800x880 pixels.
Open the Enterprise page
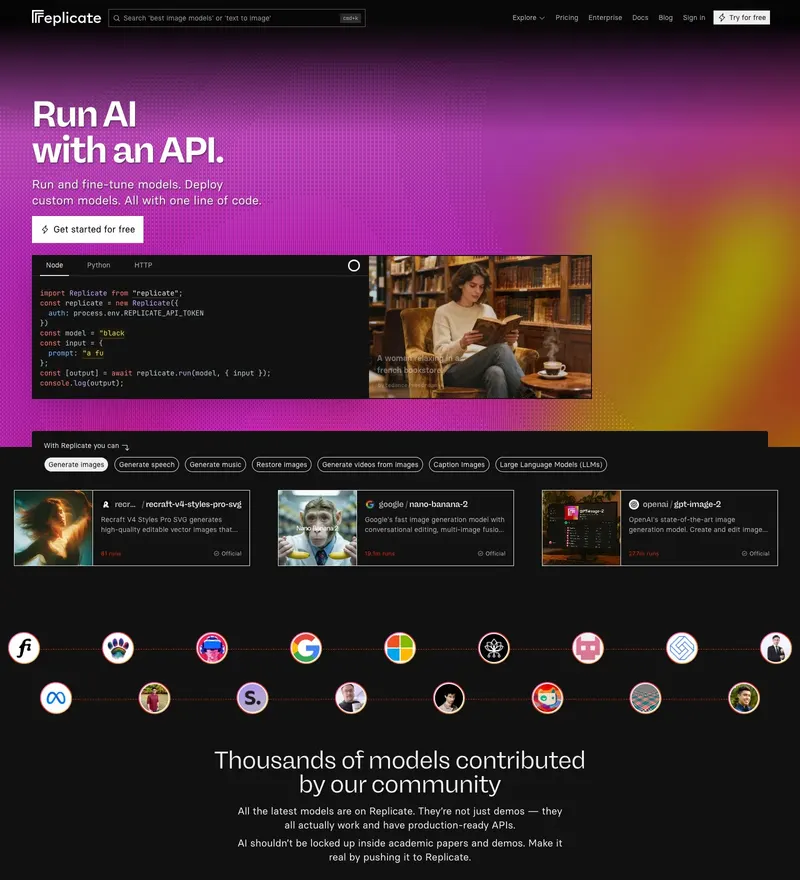pos(605,18)
